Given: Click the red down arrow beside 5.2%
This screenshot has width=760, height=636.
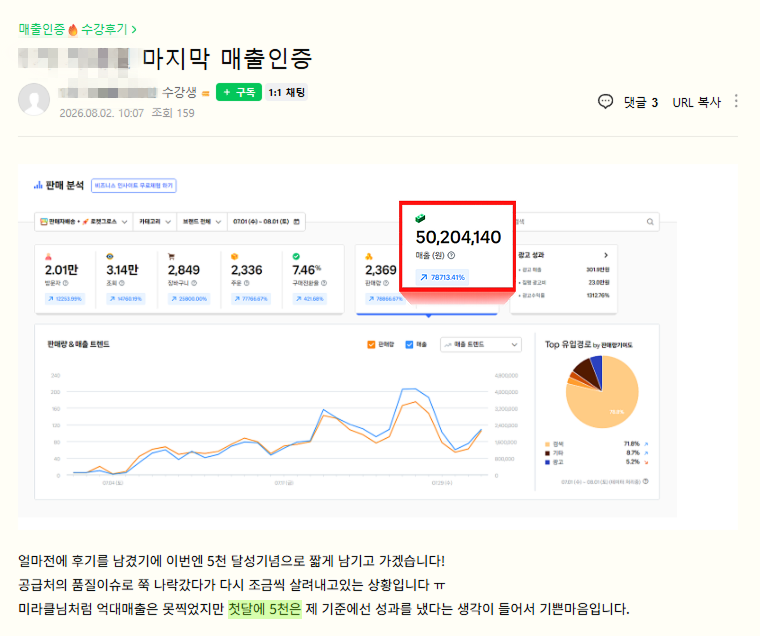Looking at the screenshot, I should click(646, 462).
